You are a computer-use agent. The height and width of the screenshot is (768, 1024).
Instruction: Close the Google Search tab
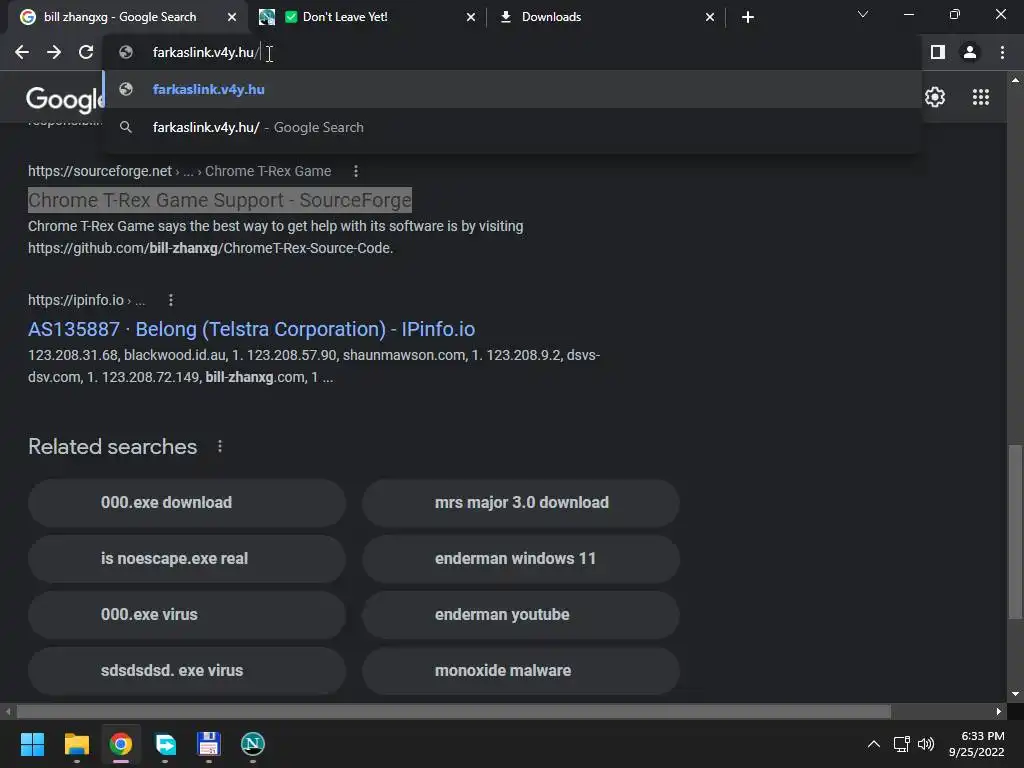point(232,17)
